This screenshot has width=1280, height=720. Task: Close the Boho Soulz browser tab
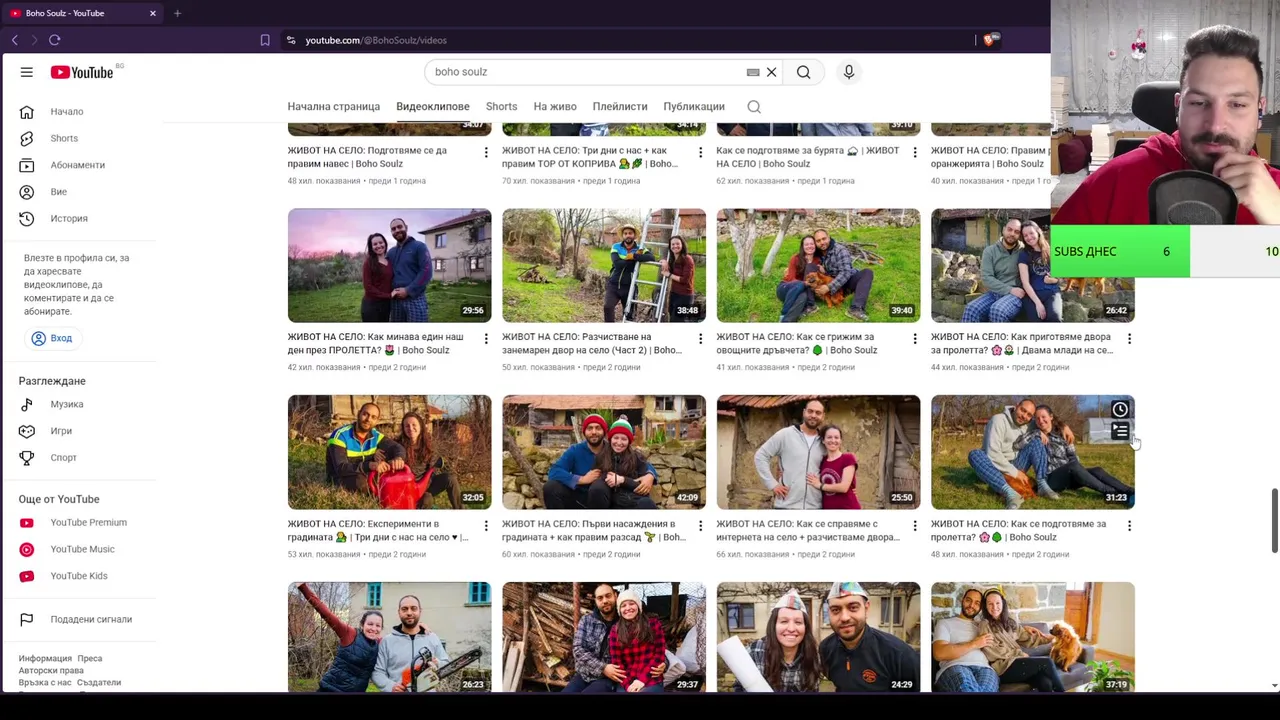(153, 13)
